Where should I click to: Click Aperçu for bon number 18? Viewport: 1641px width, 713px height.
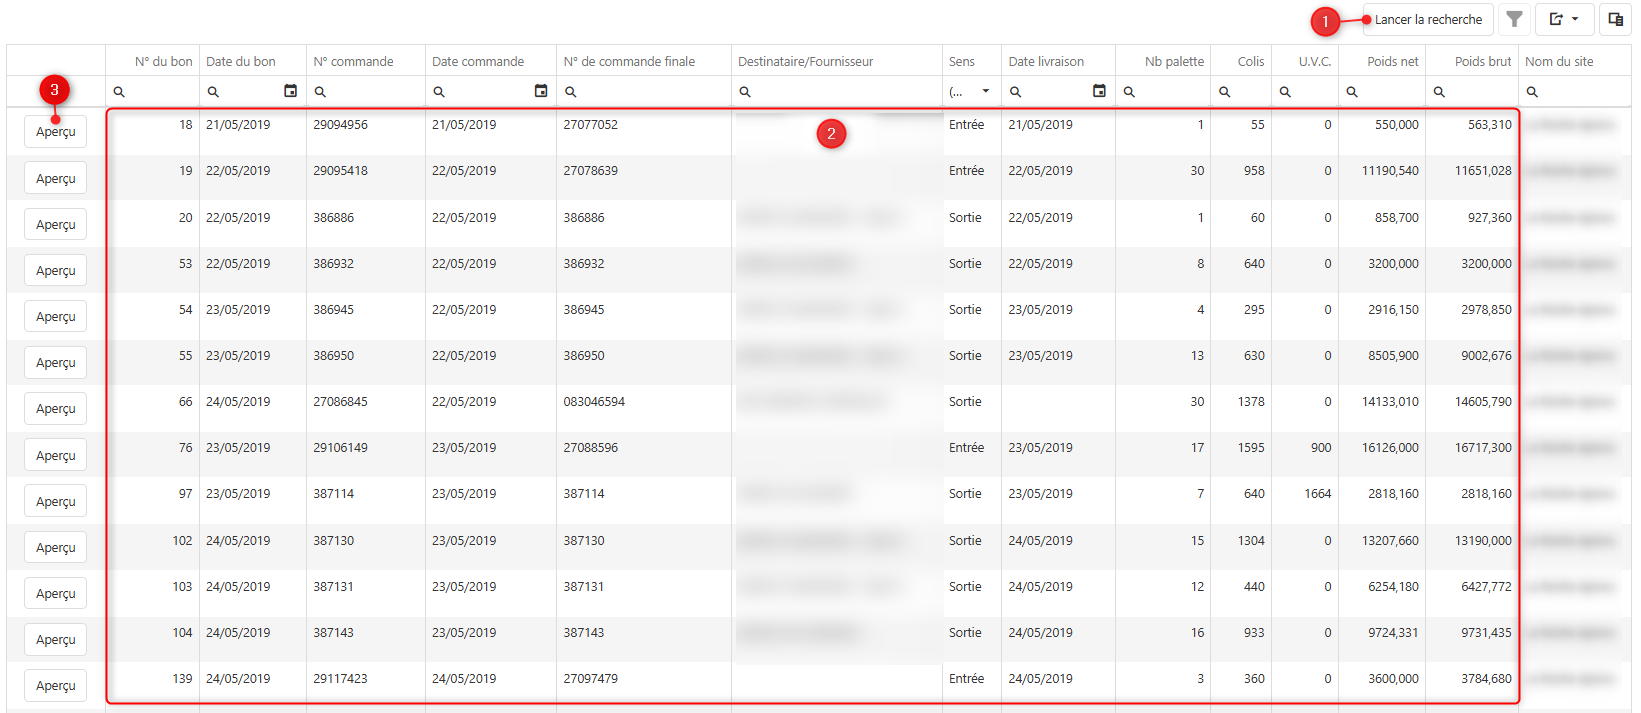click(x=56, y=132)
